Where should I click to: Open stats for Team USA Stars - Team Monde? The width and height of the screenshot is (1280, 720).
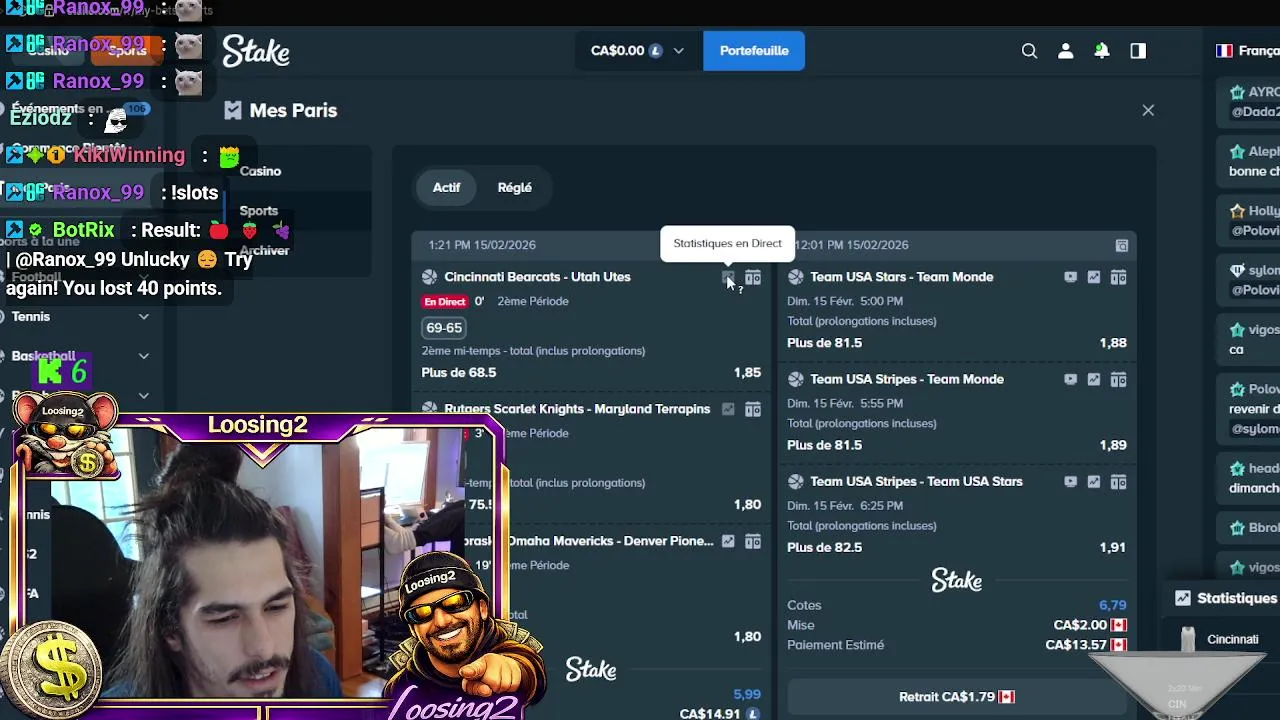(1094, 277)
